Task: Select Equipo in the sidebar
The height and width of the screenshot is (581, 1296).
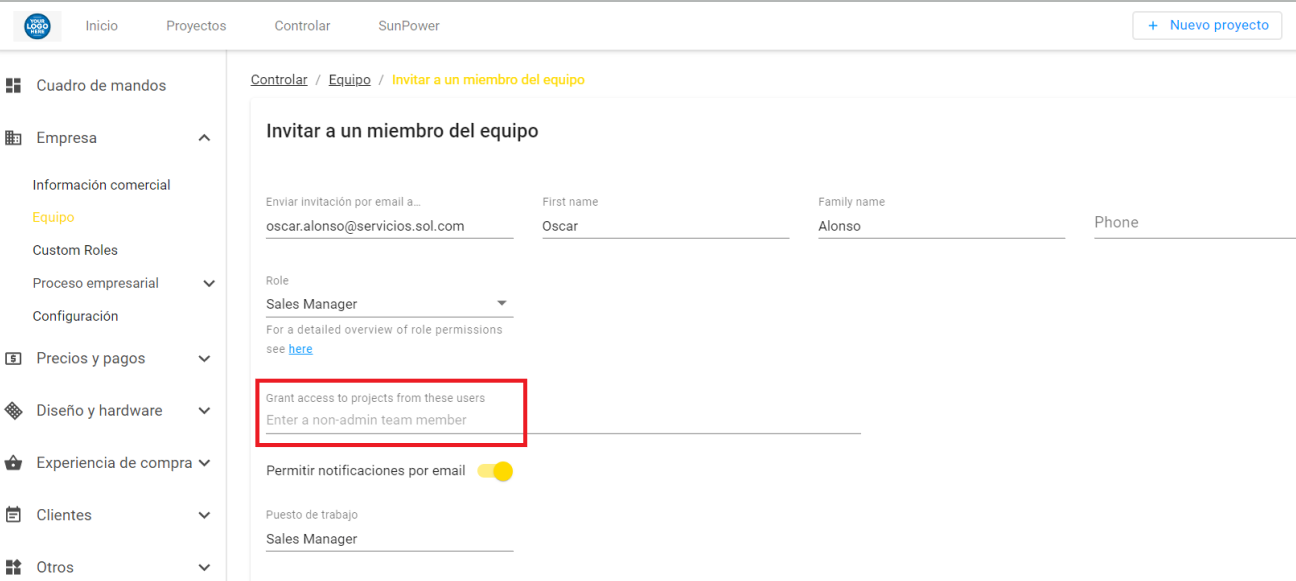Action: point(53,217)
